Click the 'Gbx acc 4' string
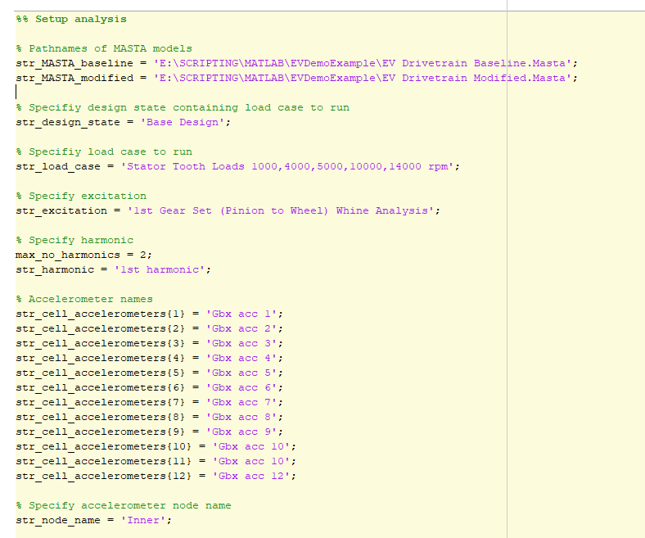645x538 pixels. 241,358
